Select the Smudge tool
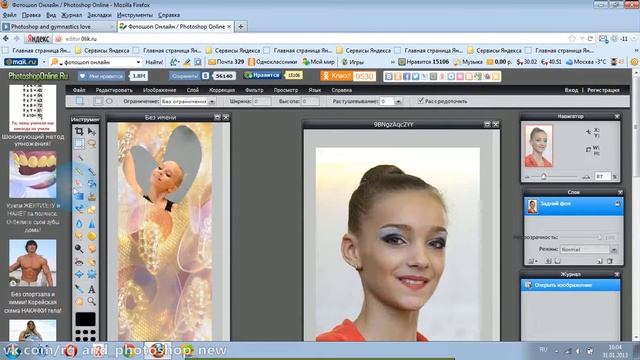The height and width of the screenshot is (360, 640). 79,236
